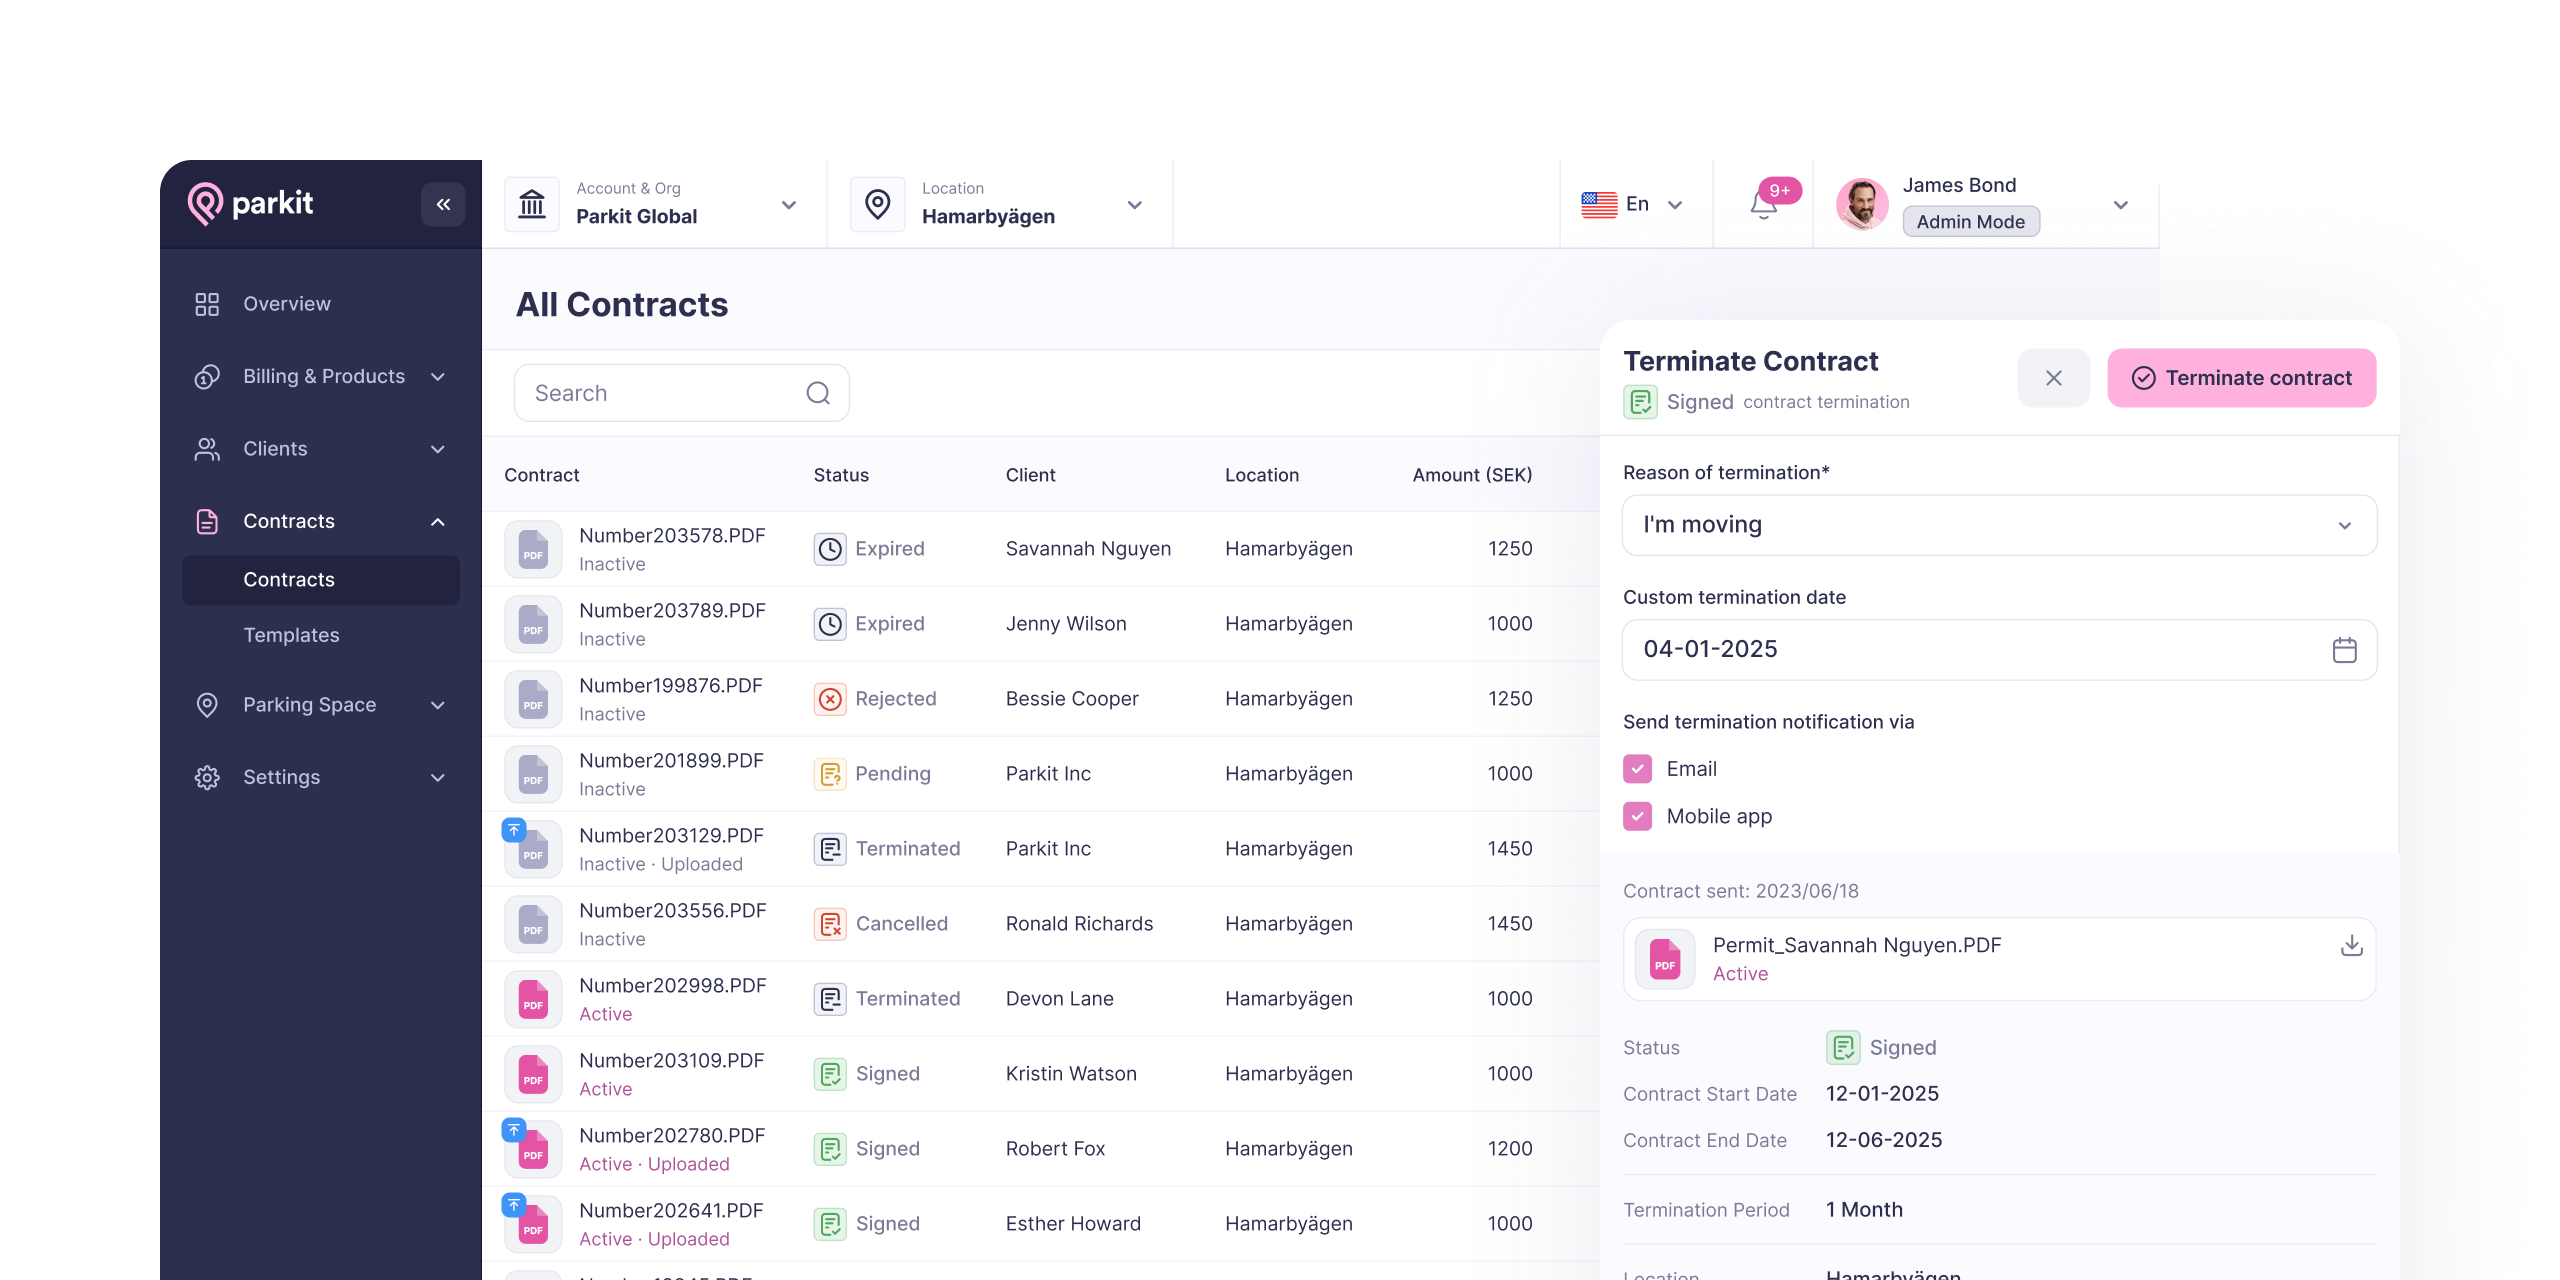Viewport: 2560px width, 1280px height.
Task: Open Templates submenu item
Action: tap(291, 635)
